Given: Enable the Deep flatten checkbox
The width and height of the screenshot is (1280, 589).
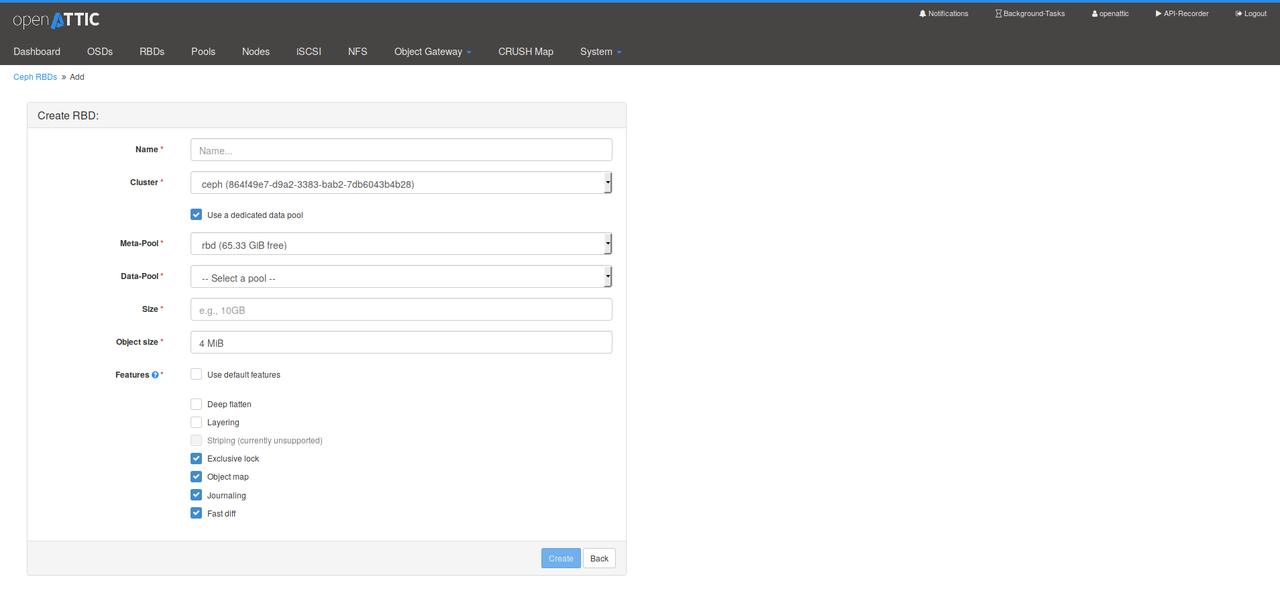Looking at the screenshot, I should pyautogui.click(x=196, y=404).
